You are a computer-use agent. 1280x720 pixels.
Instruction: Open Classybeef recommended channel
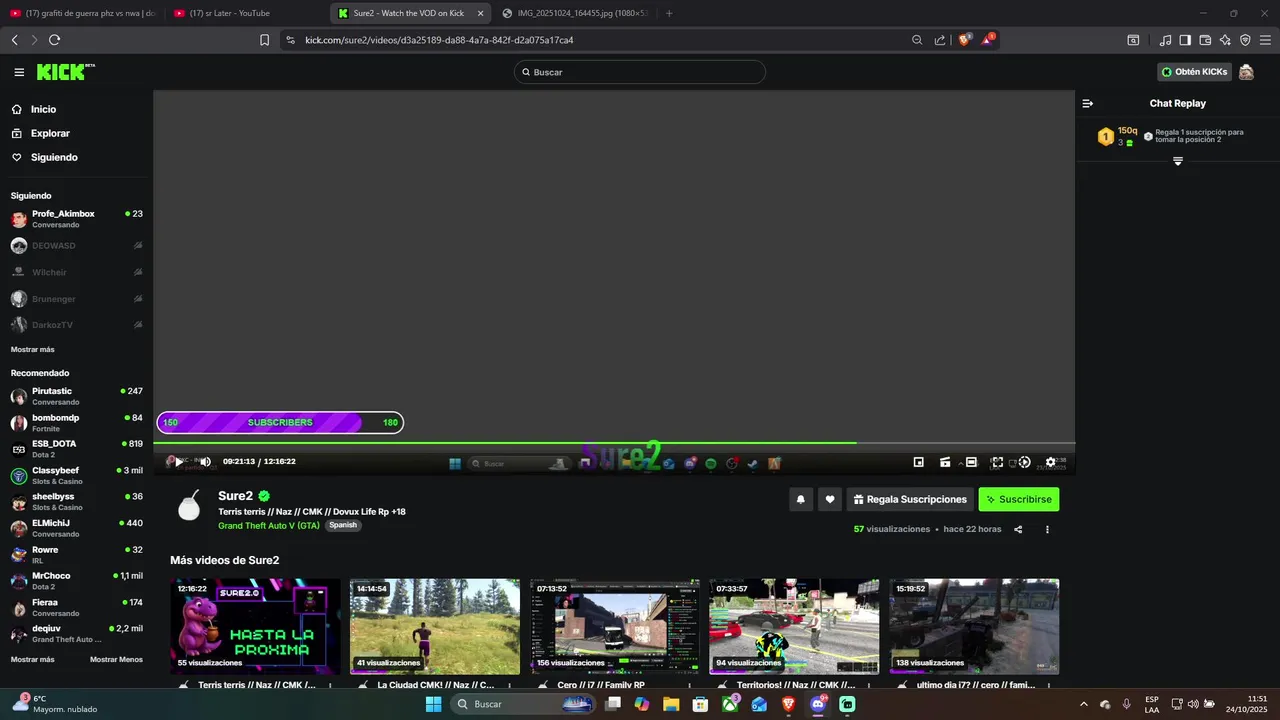[x=77, y=475]
